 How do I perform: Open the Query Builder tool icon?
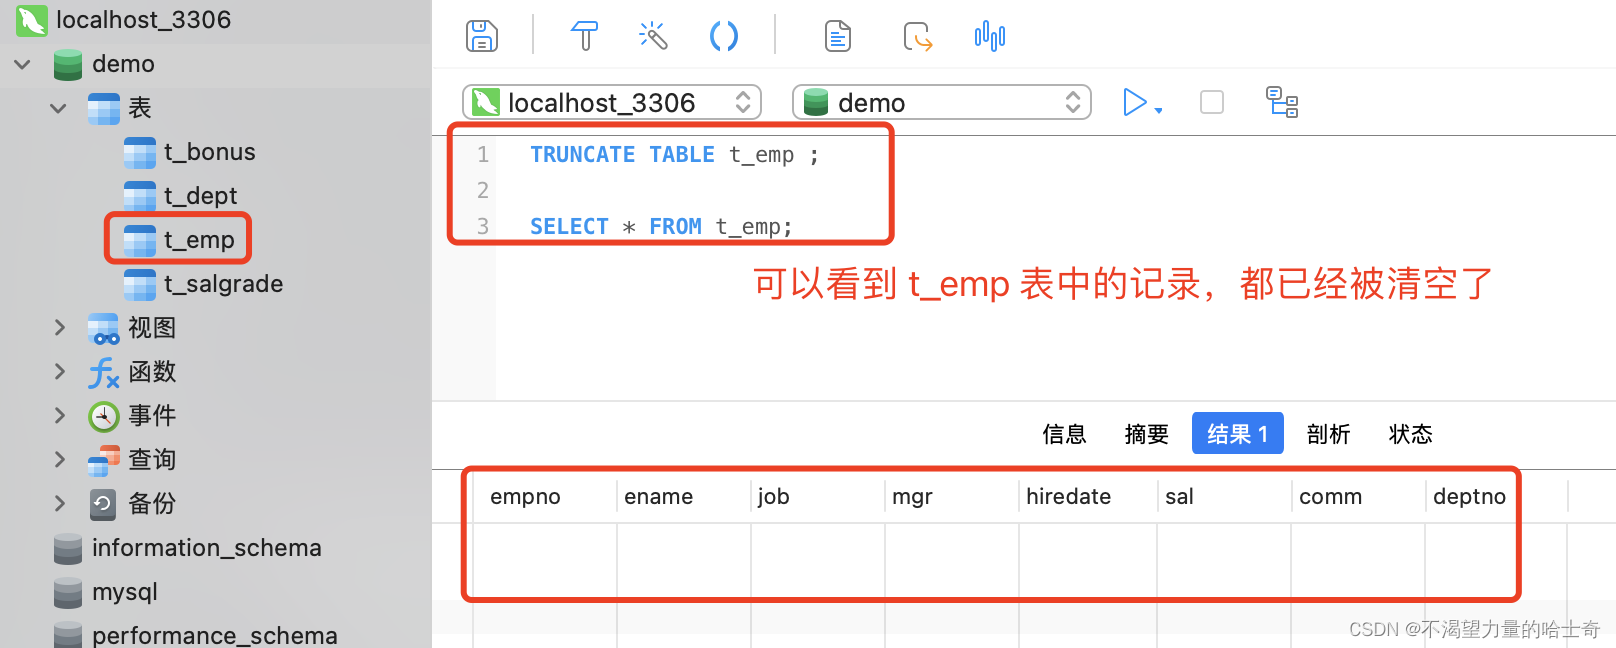pyautogui.click(x=585, y=36)
